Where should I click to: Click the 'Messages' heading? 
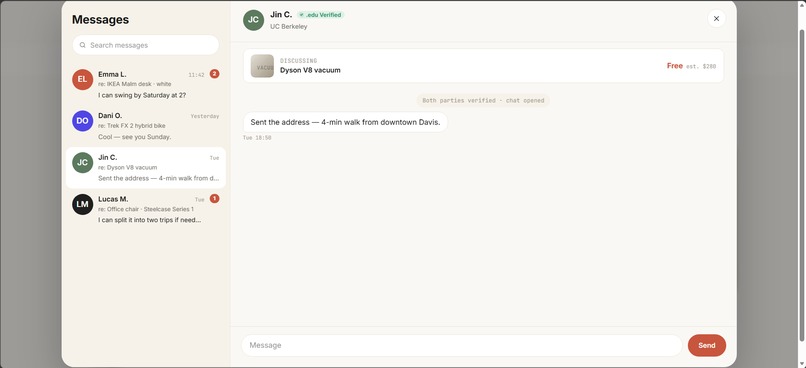[100, 20]
